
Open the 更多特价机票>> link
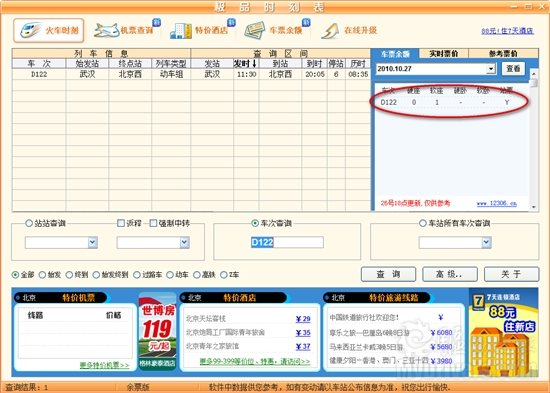click(x=105, y=365)
